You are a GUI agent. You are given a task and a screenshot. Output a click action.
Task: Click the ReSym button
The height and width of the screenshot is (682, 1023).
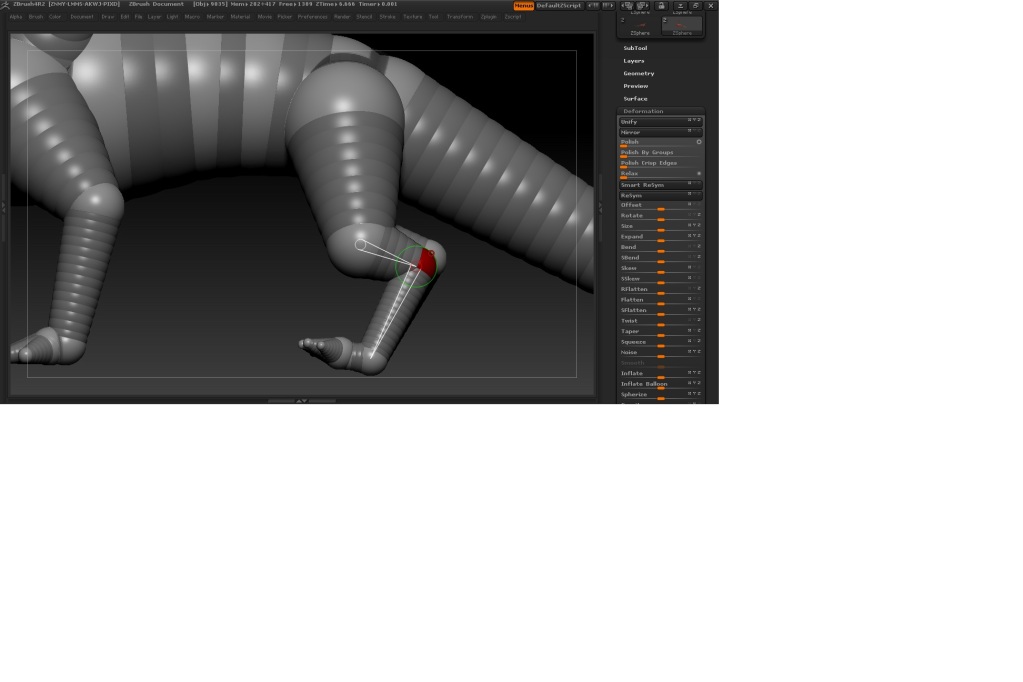tap(660, 195)
